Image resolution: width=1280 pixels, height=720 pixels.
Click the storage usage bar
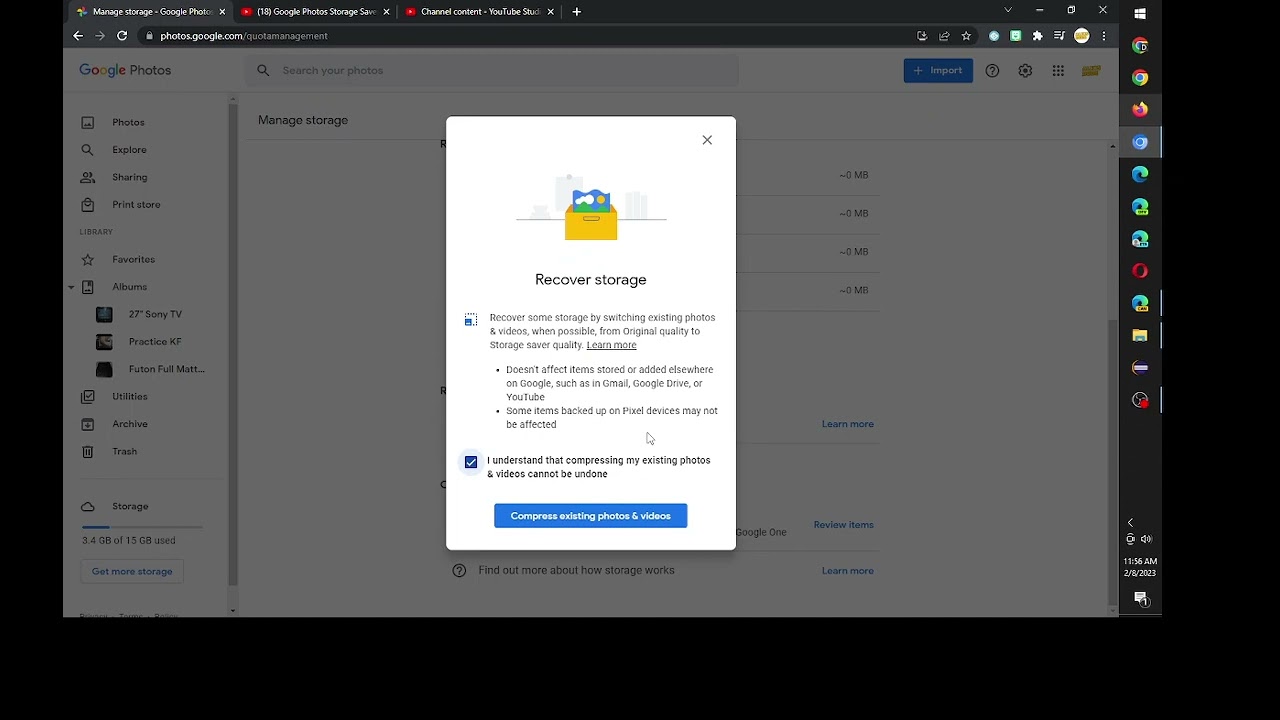pyautogui.click(x=142, y=527)
